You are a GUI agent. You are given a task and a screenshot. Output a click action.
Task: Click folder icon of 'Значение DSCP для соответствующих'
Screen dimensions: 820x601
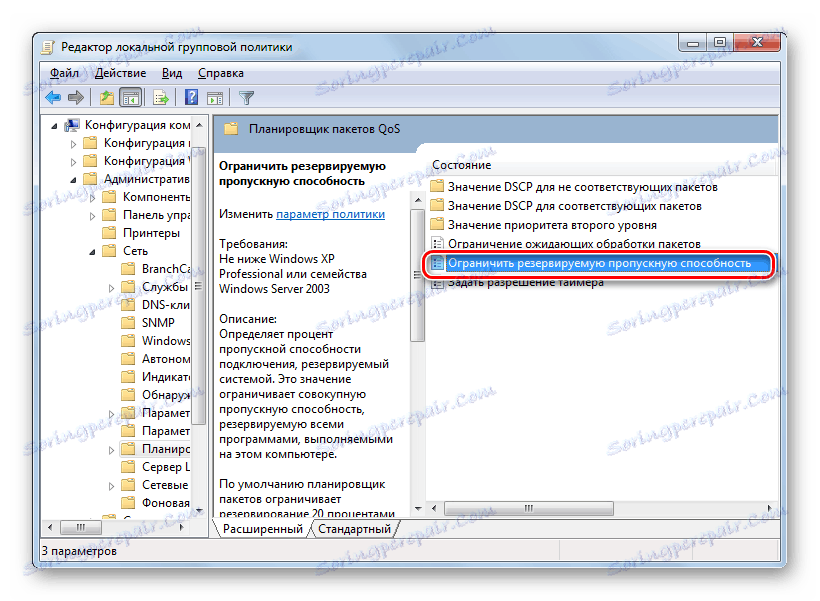point(437,206)
